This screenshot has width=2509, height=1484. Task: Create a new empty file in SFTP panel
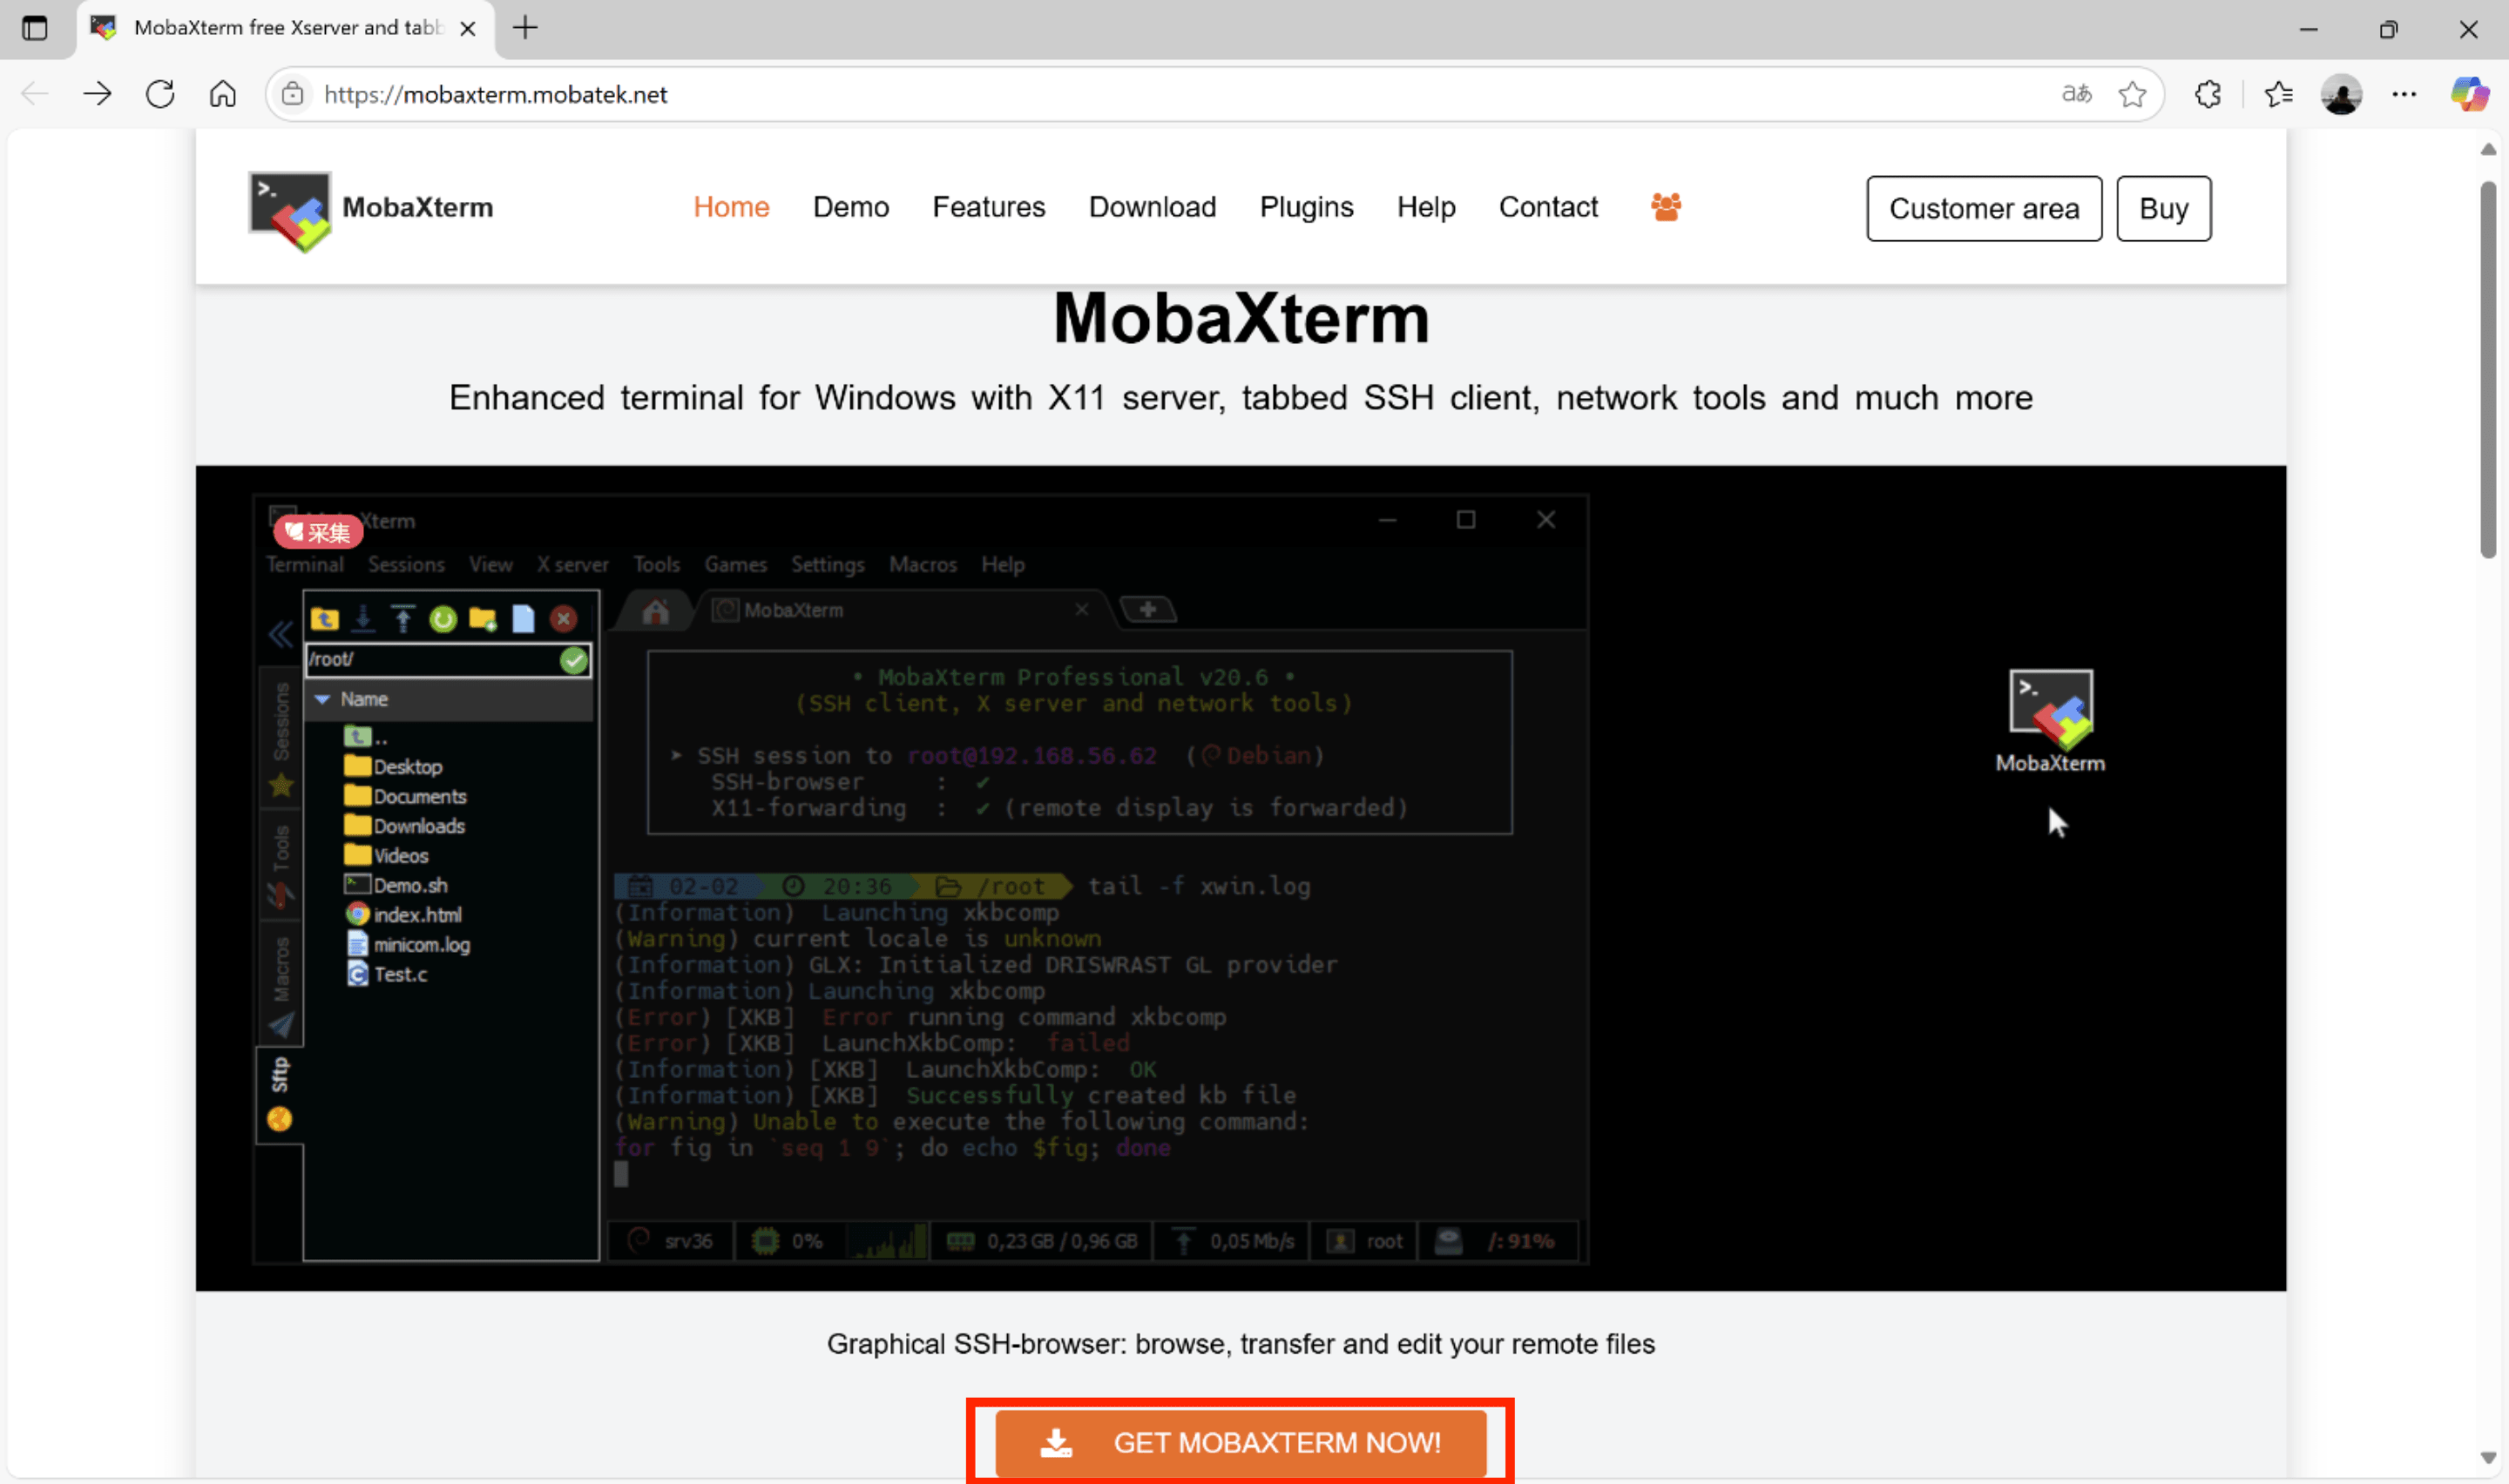point(524,619)
